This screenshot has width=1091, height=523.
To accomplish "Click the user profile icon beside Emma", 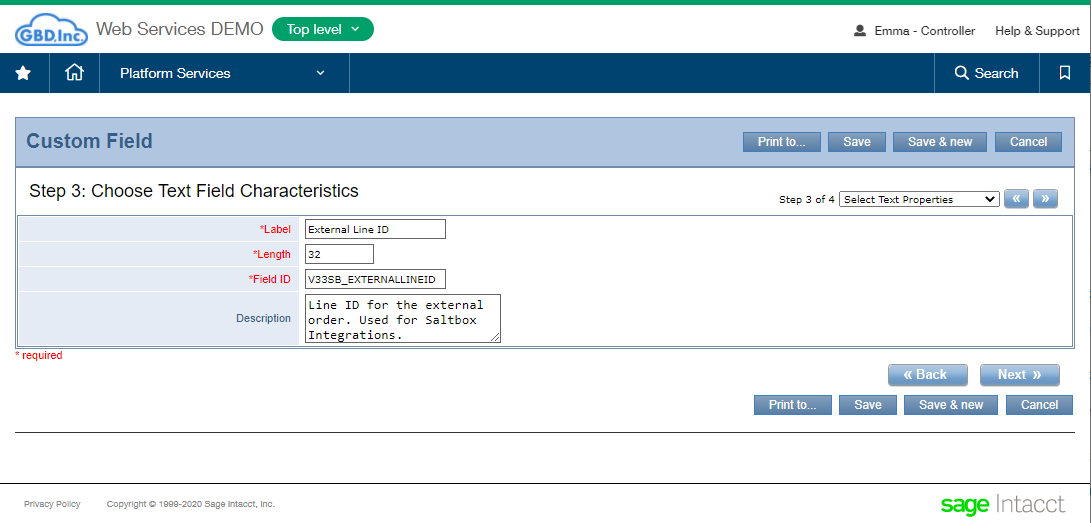I will (x=860, y=31).
